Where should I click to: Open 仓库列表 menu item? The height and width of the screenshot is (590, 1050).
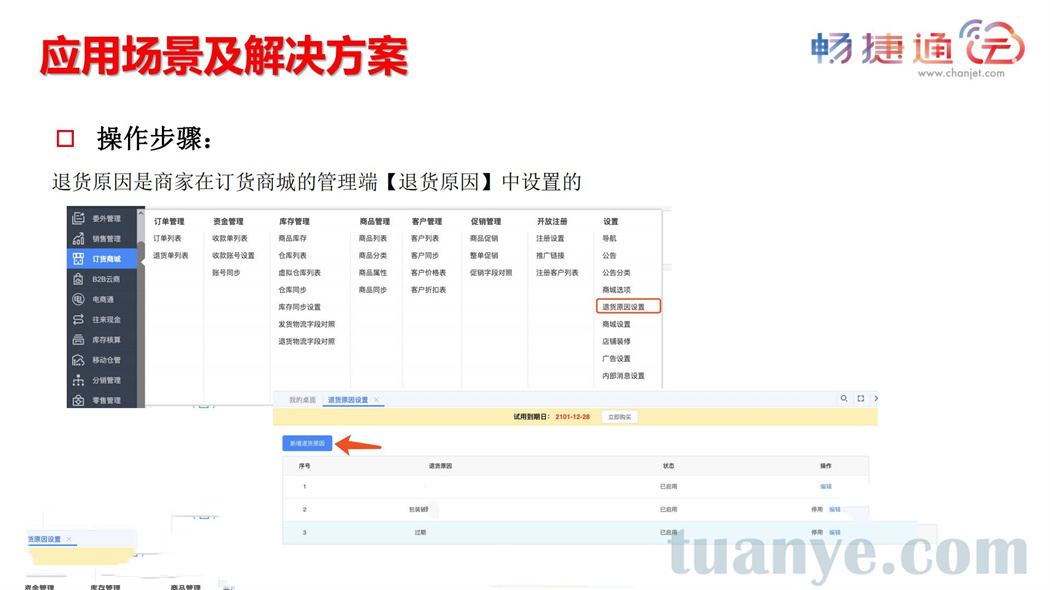click(x=293, y=255)
